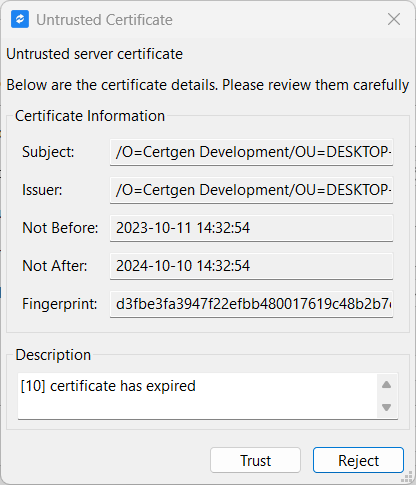This screenshot has height=485, width=416.
Task: Click the dialog resize grip corner
Action: 407,477
